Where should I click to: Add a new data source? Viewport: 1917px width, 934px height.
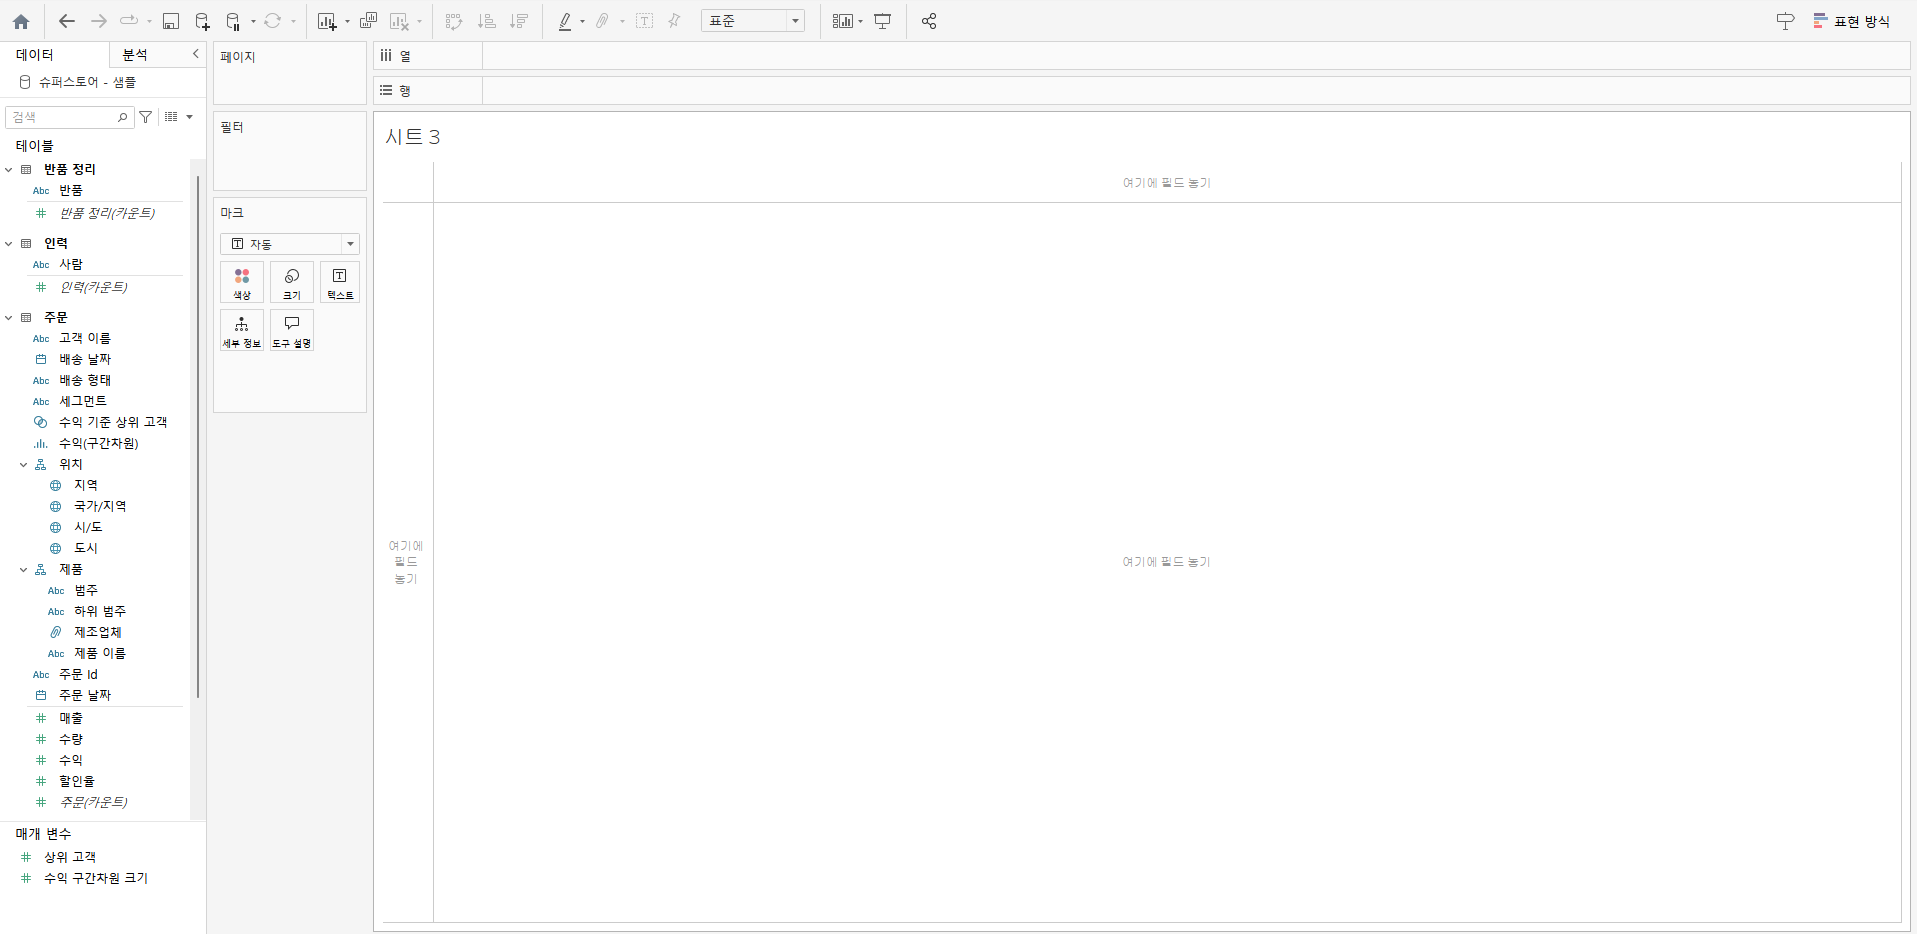202,21
